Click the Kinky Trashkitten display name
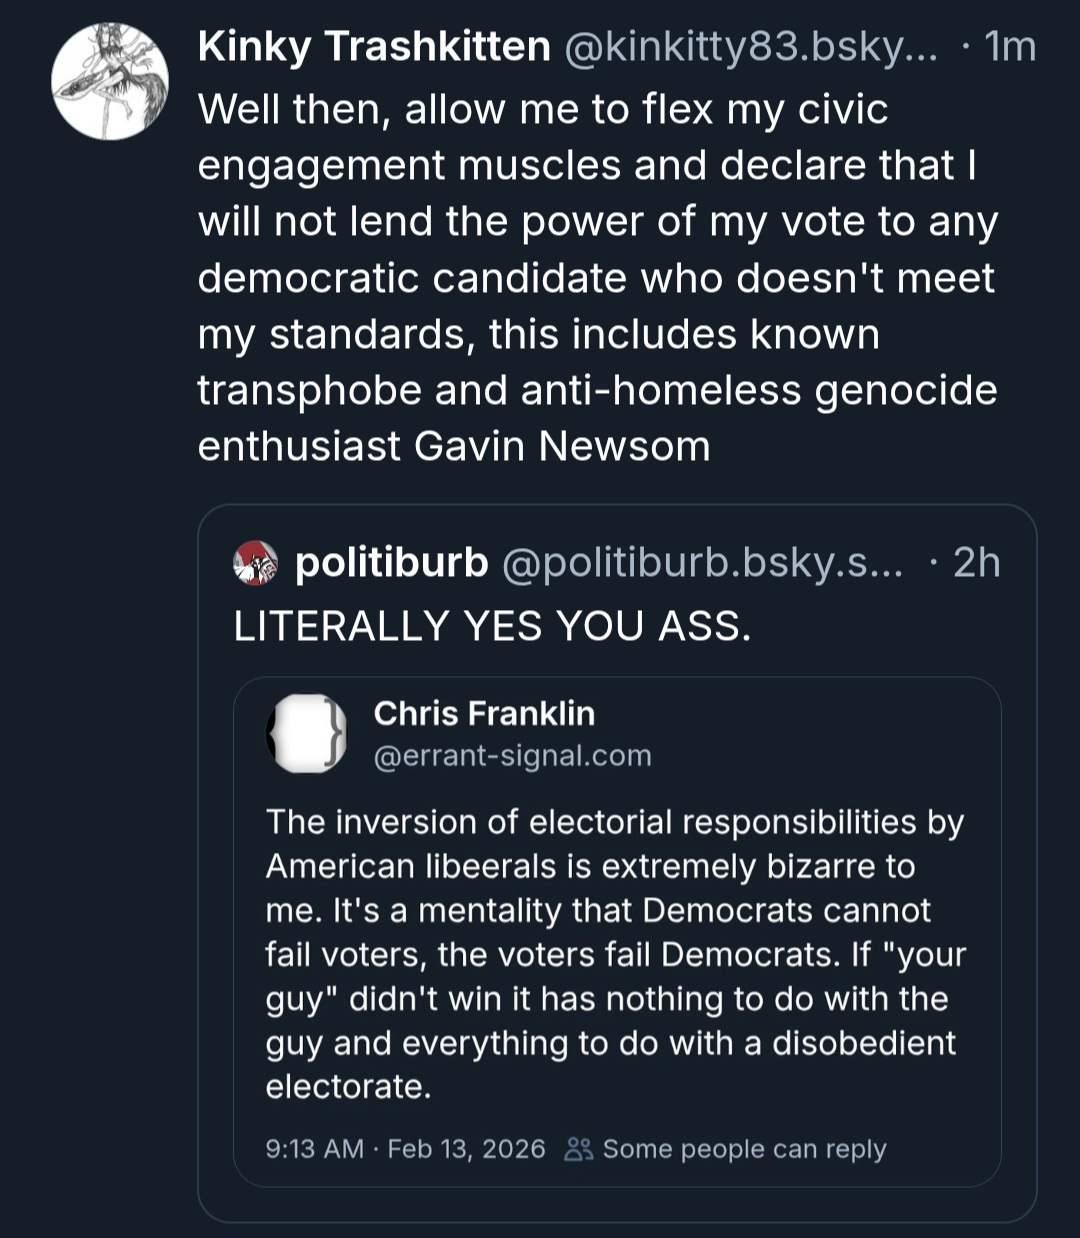 374,47
